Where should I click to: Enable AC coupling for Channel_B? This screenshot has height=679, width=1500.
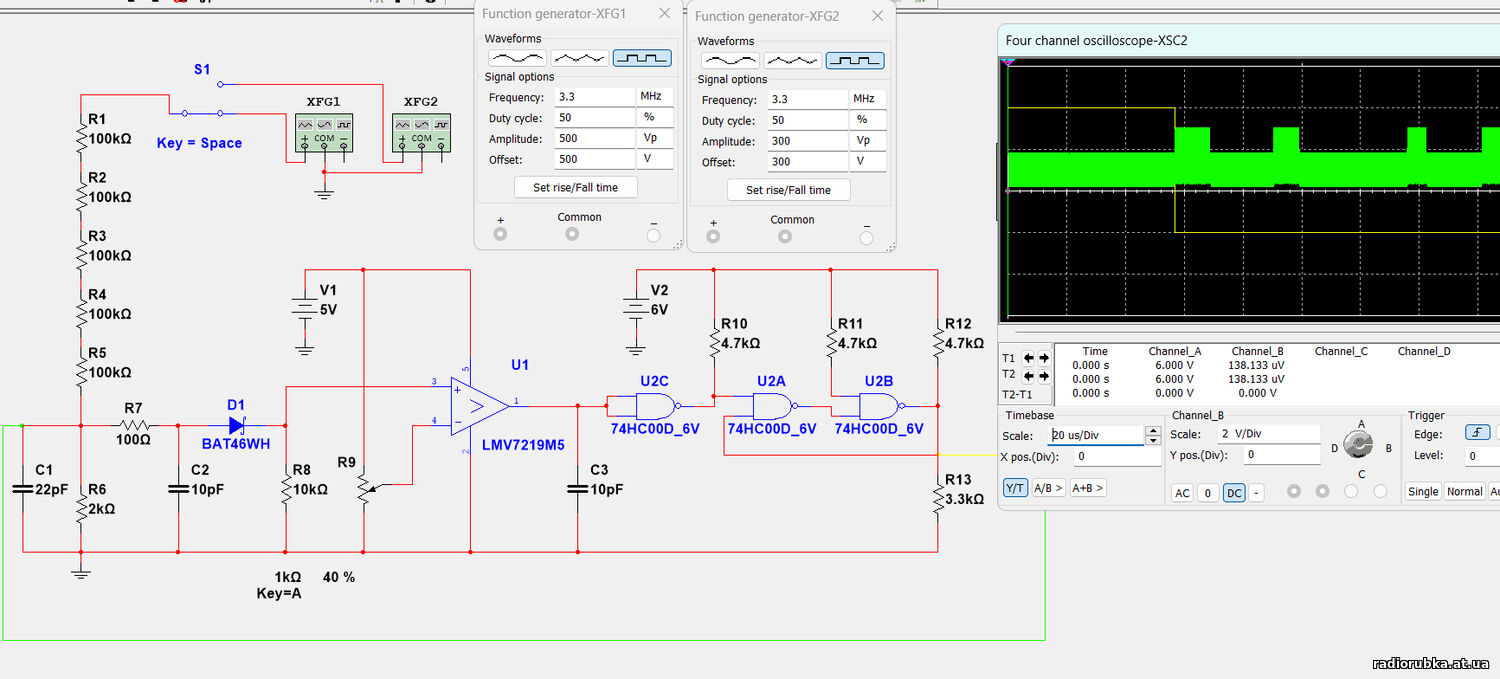click(1182, 493)
